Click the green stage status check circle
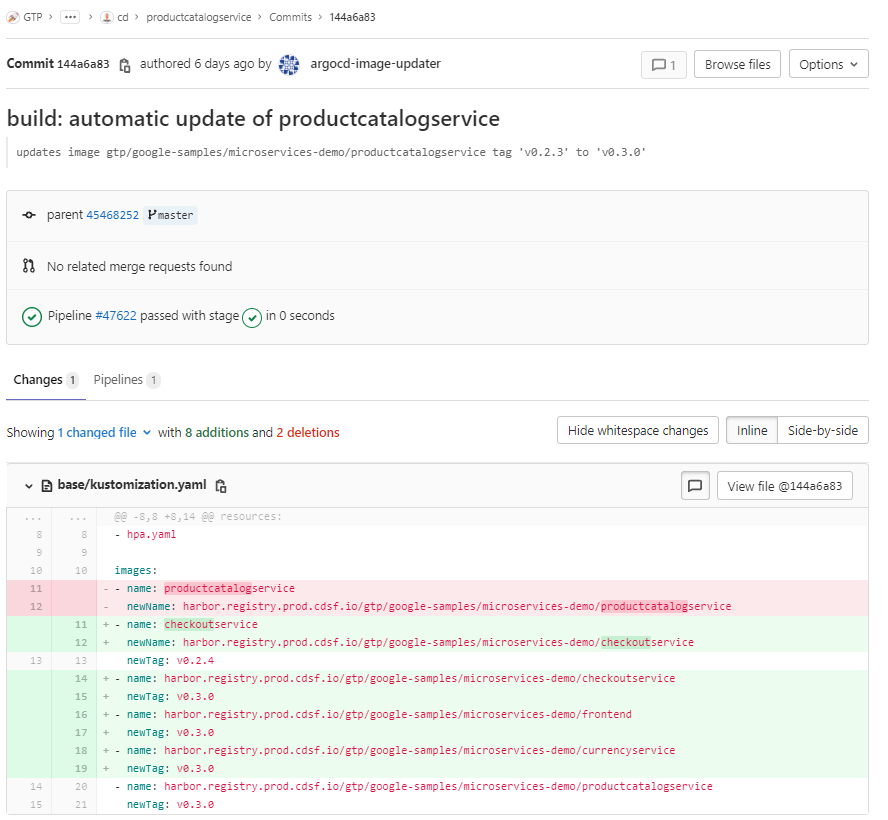The width and height of the screenshot is (888, 820). tap(251, 316)
